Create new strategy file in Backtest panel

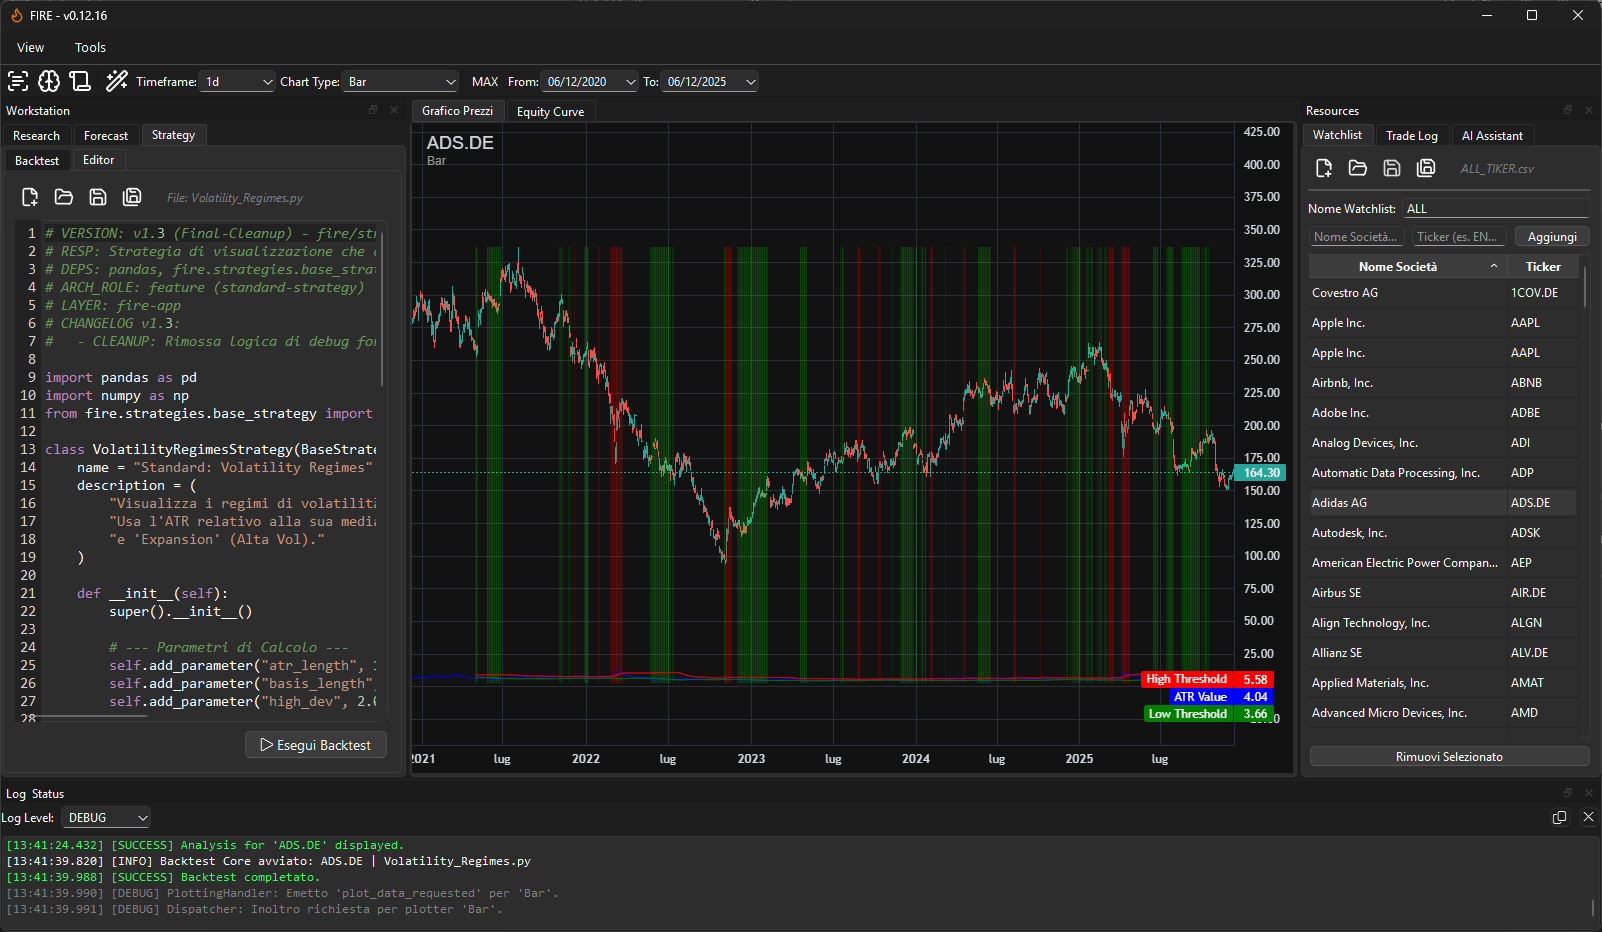pyautogui.click(x=30, y=197)
